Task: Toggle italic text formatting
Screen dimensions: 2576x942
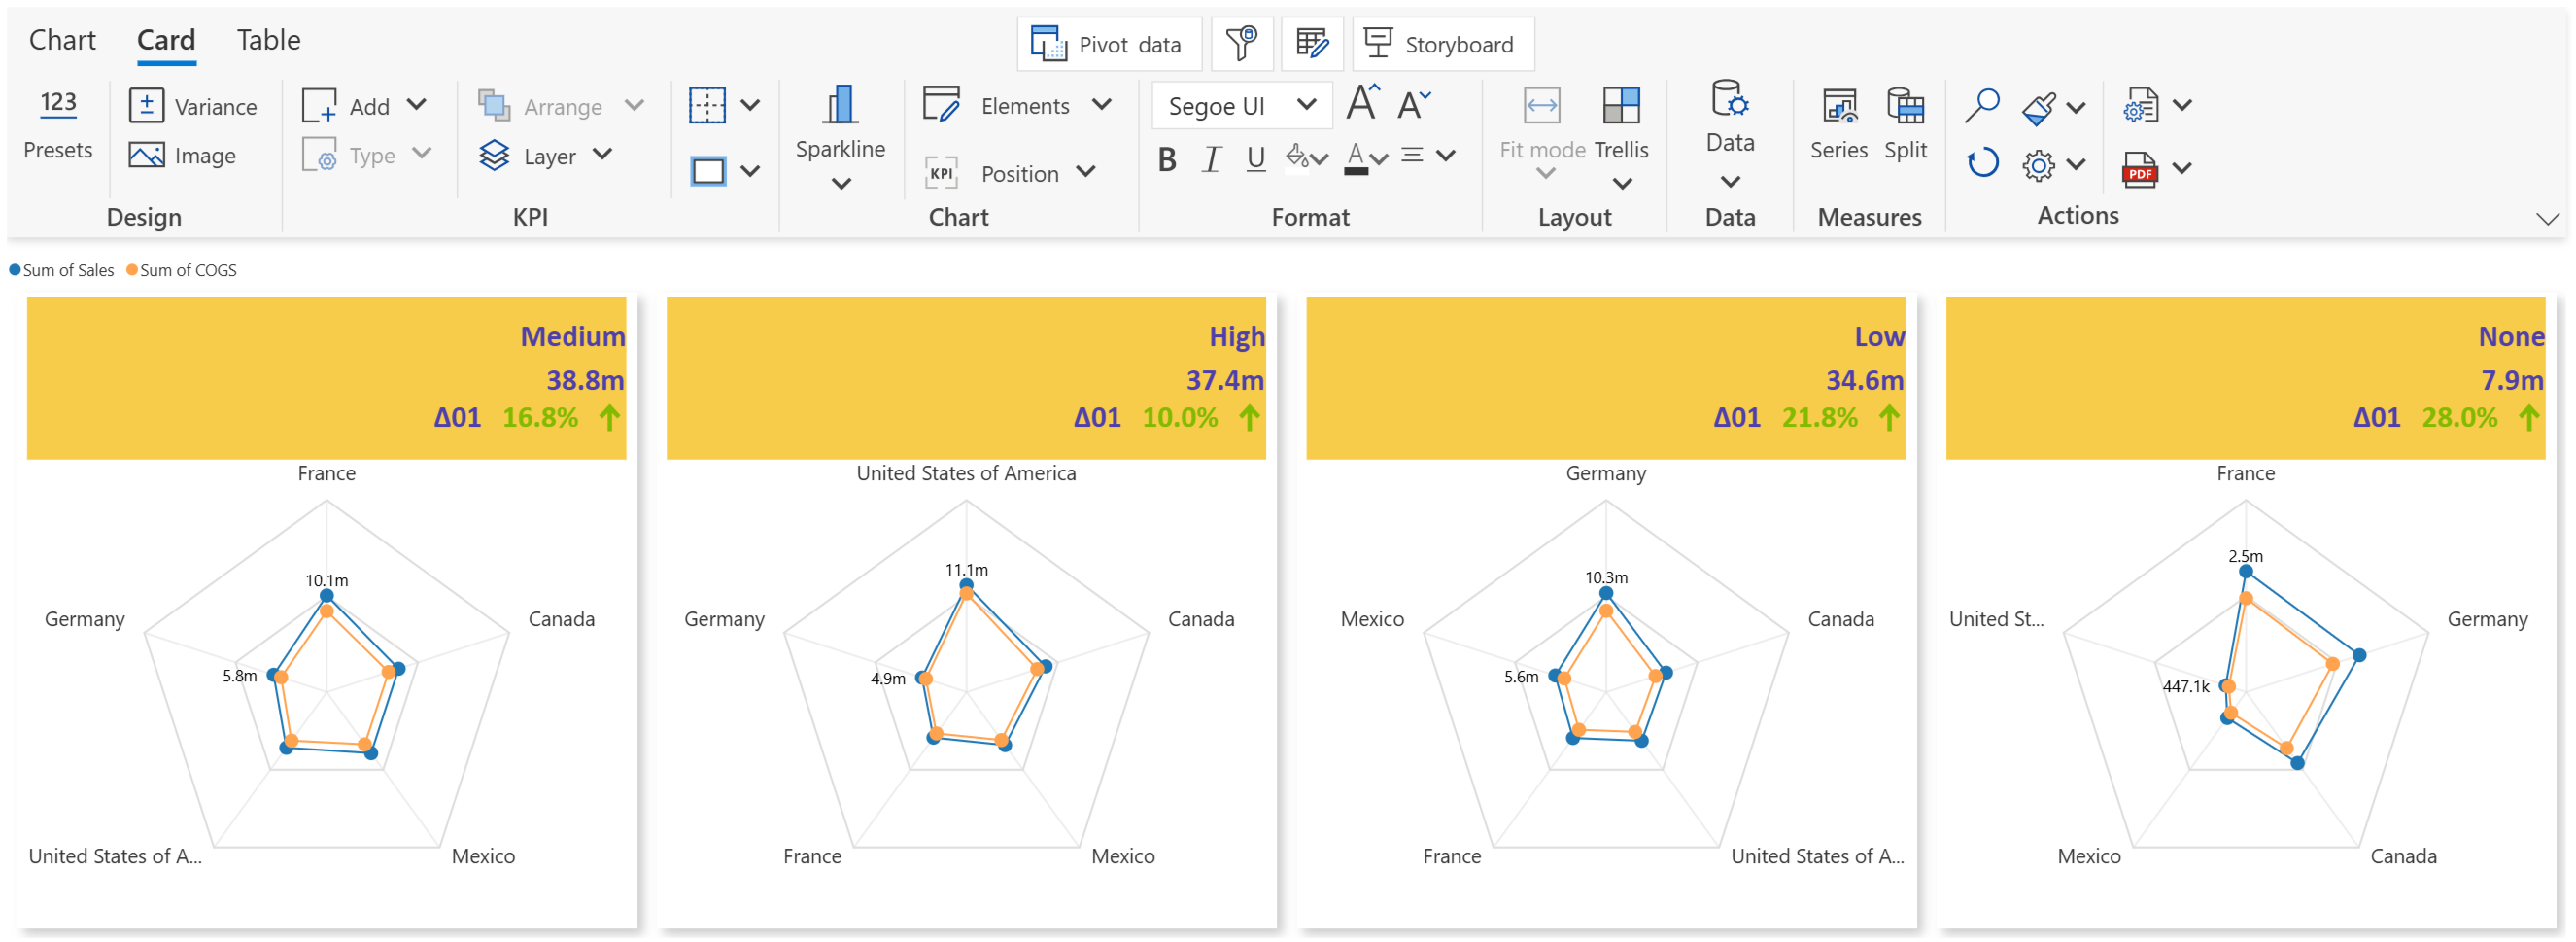Action: pos(1211,159)
